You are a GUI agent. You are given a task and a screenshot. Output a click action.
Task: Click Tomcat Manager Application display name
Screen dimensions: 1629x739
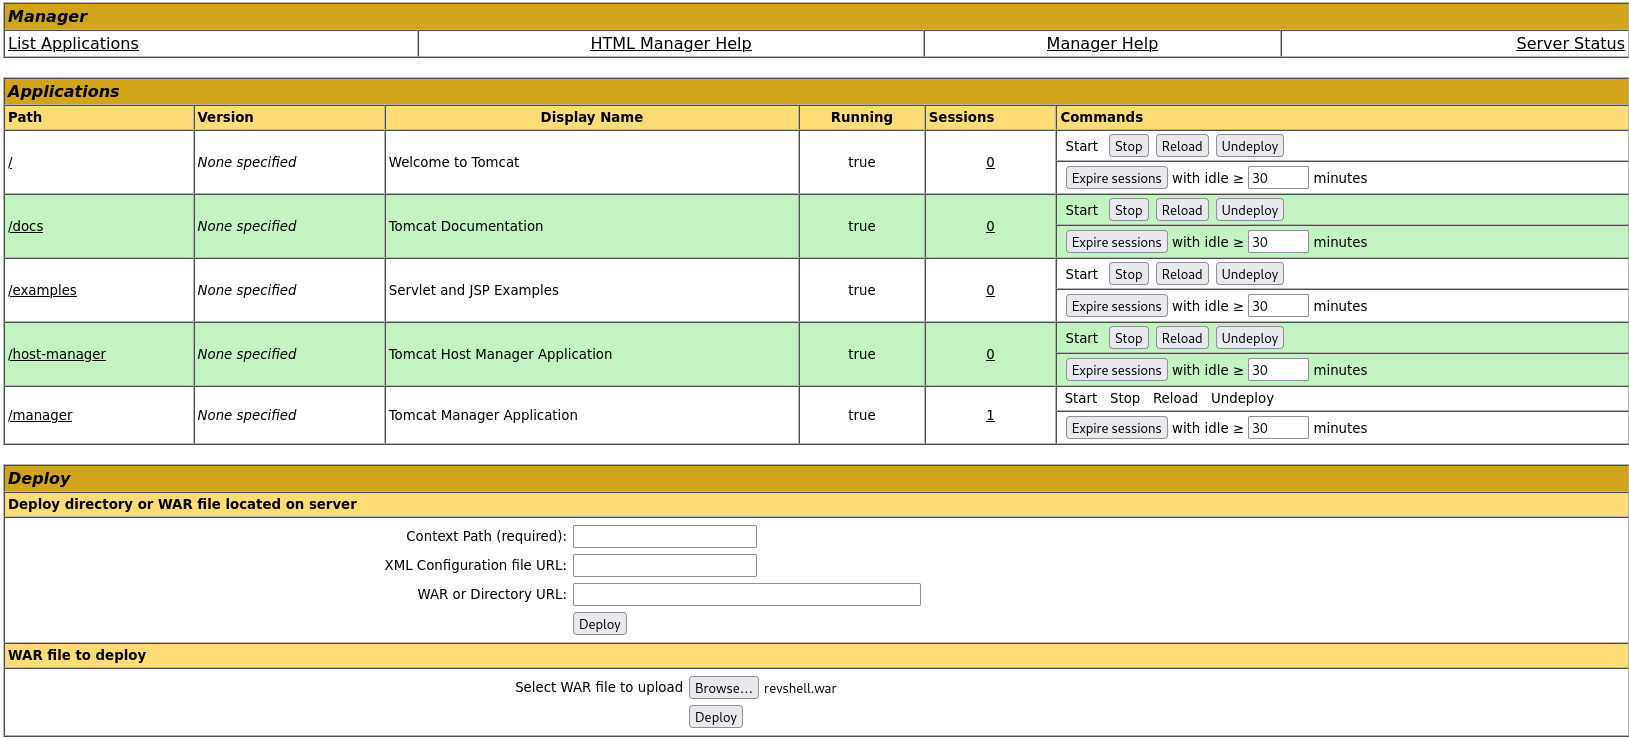[483, 415]
